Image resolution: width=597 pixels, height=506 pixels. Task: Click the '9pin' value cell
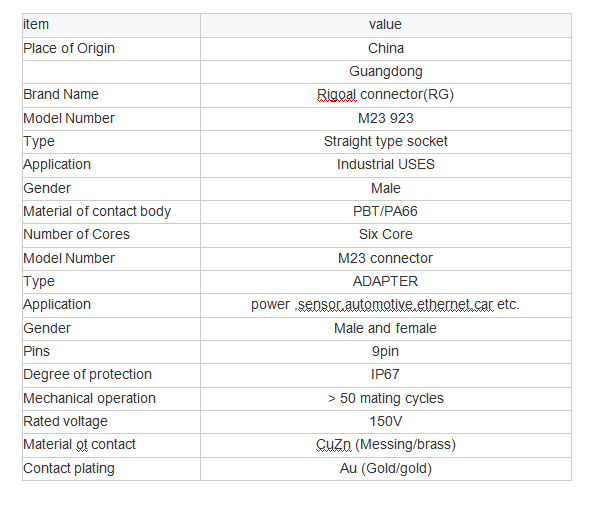[x=386, y=352]
